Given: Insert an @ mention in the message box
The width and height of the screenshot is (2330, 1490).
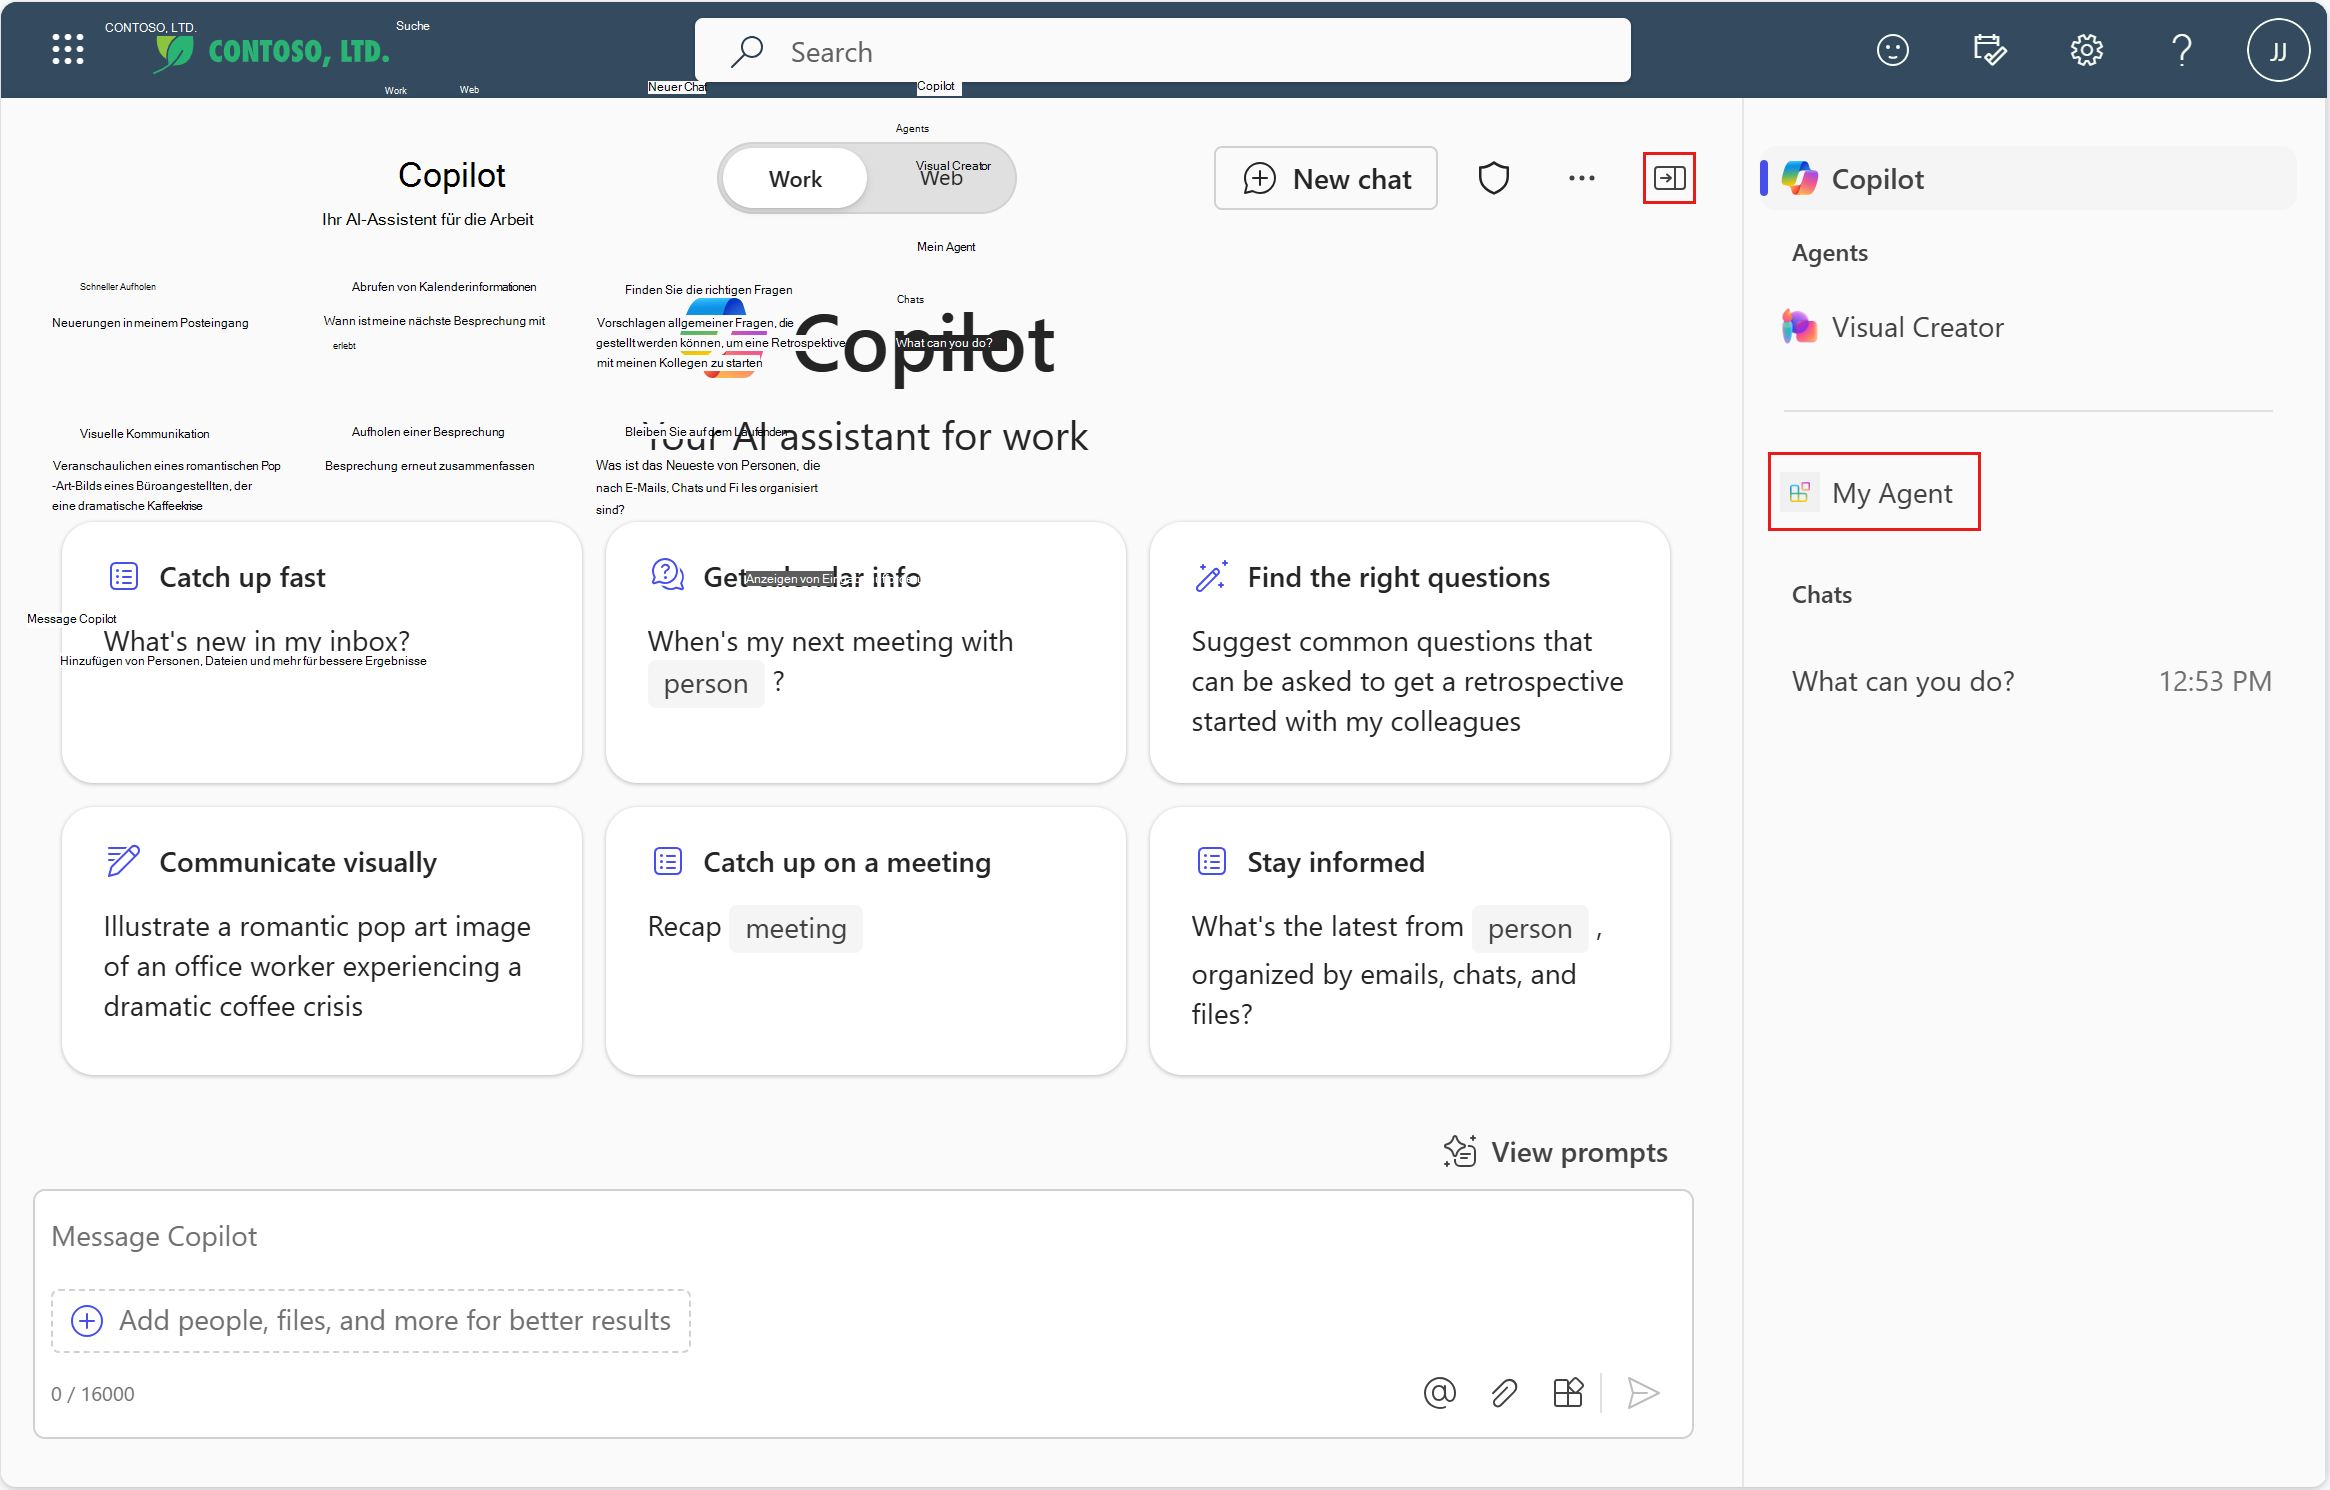Looking at the screenshot, I should [x=1440, y=1392].
